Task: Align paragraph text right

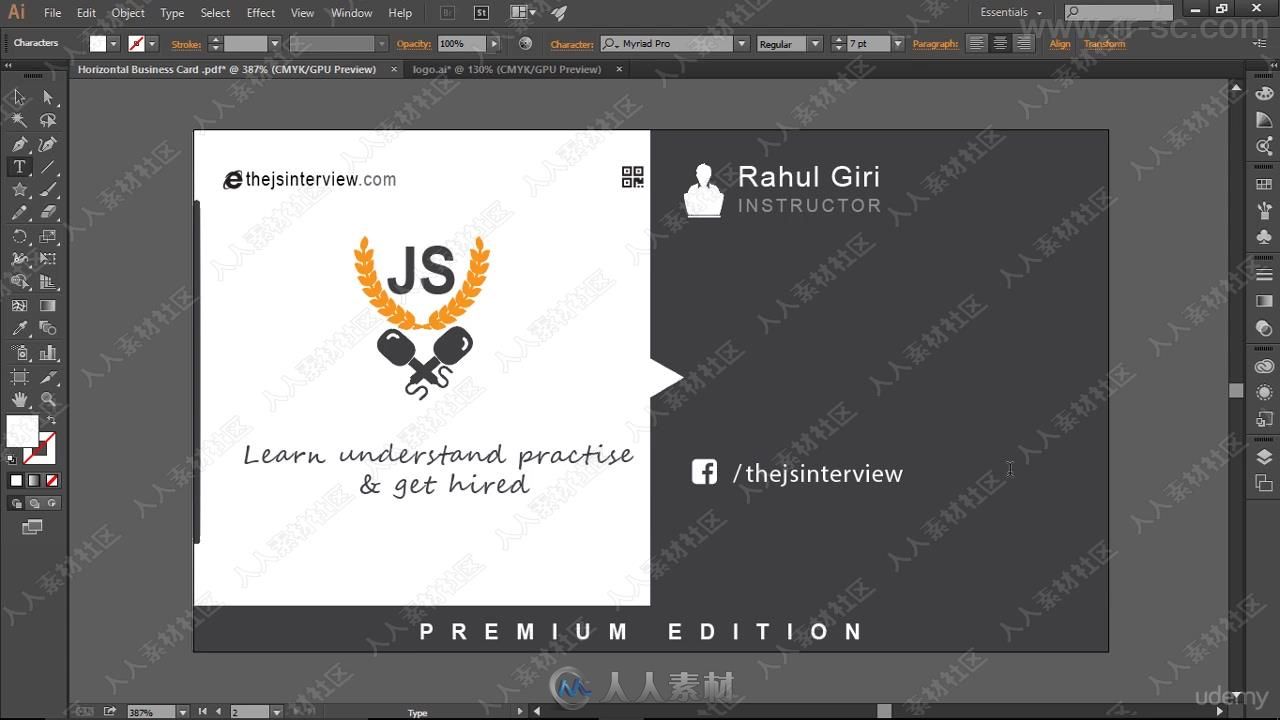Action: click(x=1023, y=44)
